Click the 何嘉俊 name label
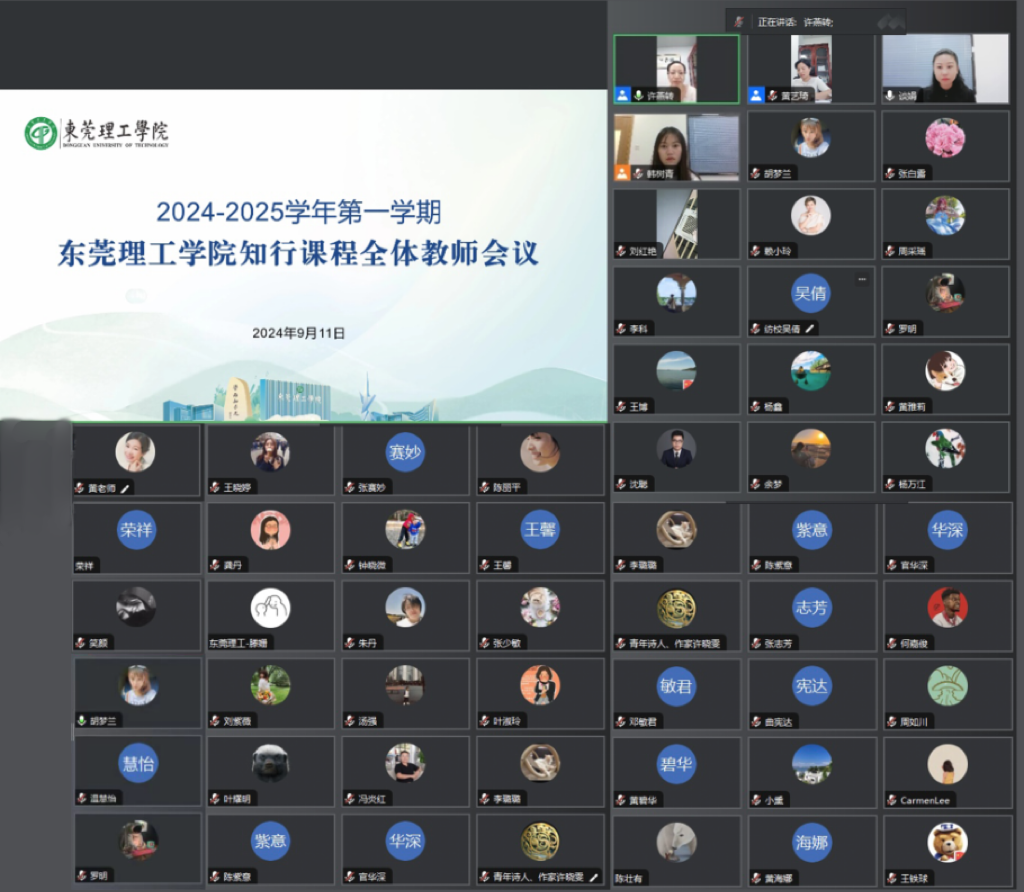1024x892 pixels. point(914,644)
